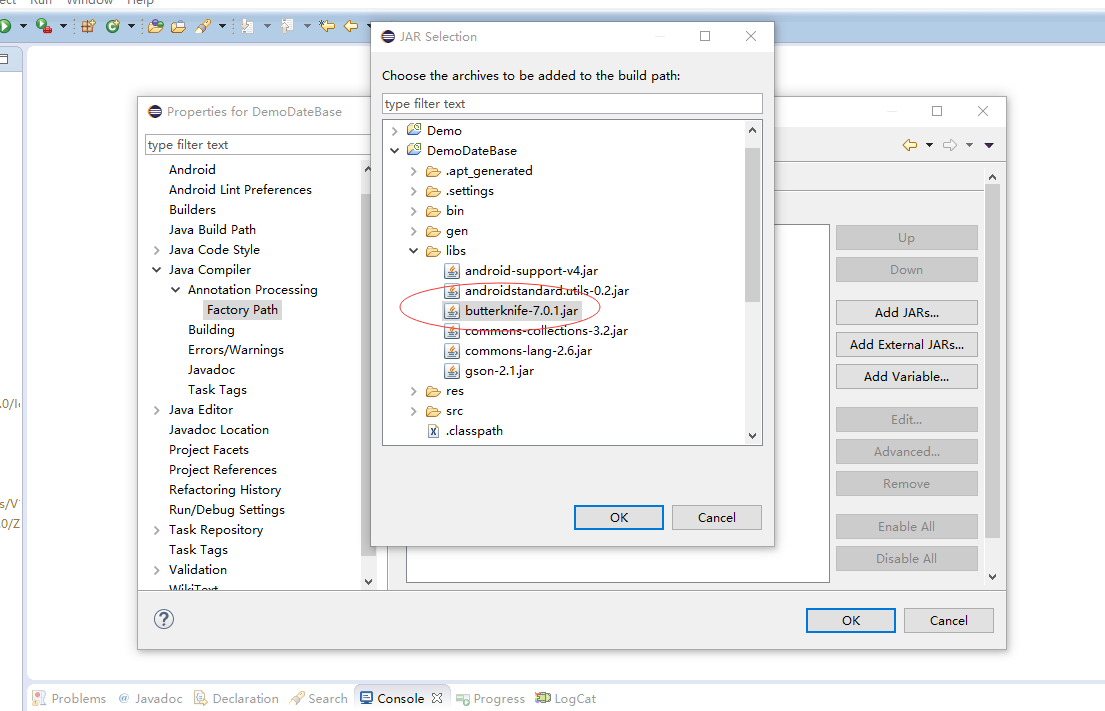
Task: Select Run/Debug Settings
Action: pyautogui.click(x=226, y=509)
